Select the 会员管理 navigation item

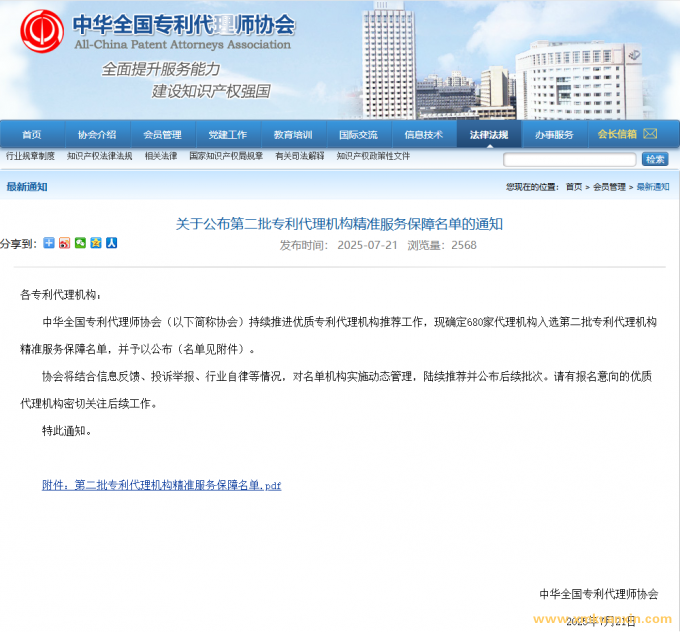pos(162,135)
